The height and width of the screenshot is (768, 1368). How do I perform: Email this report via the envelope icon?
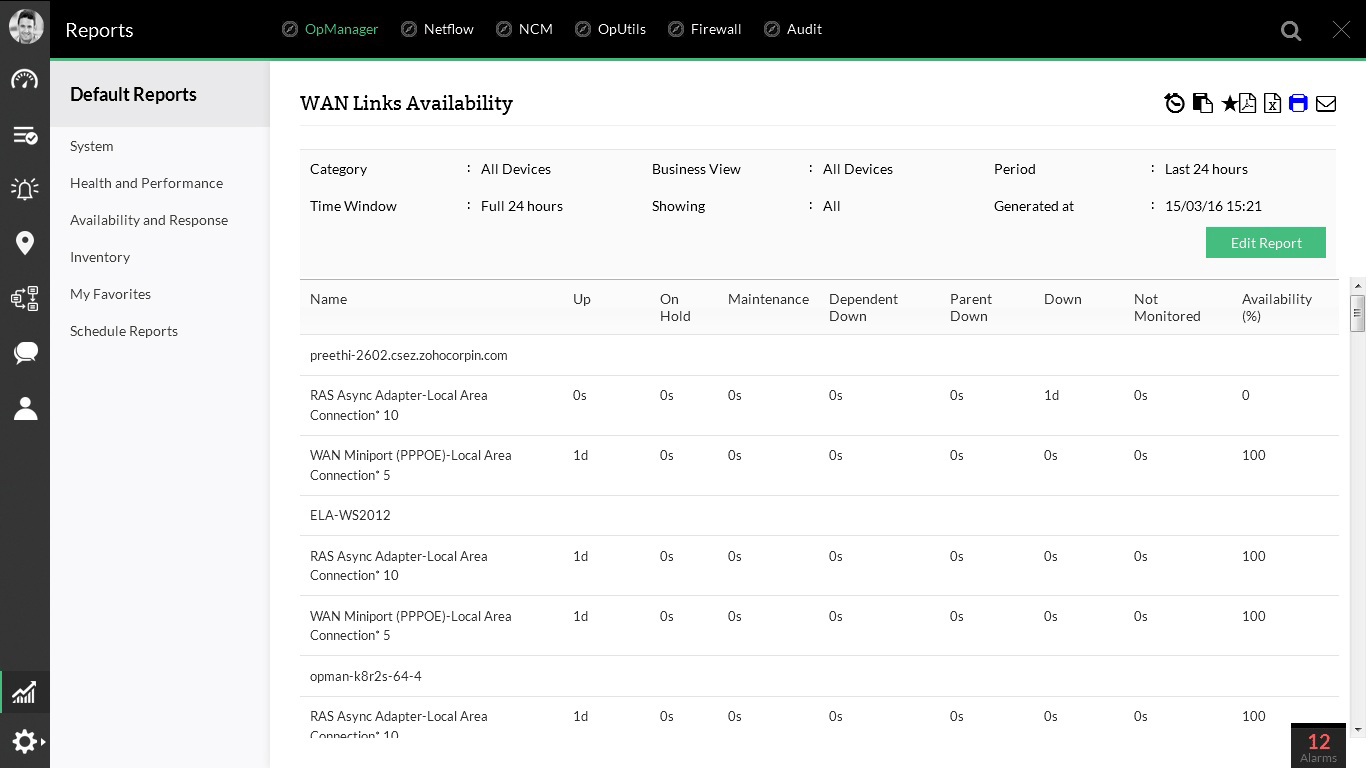pos(1326,103)
